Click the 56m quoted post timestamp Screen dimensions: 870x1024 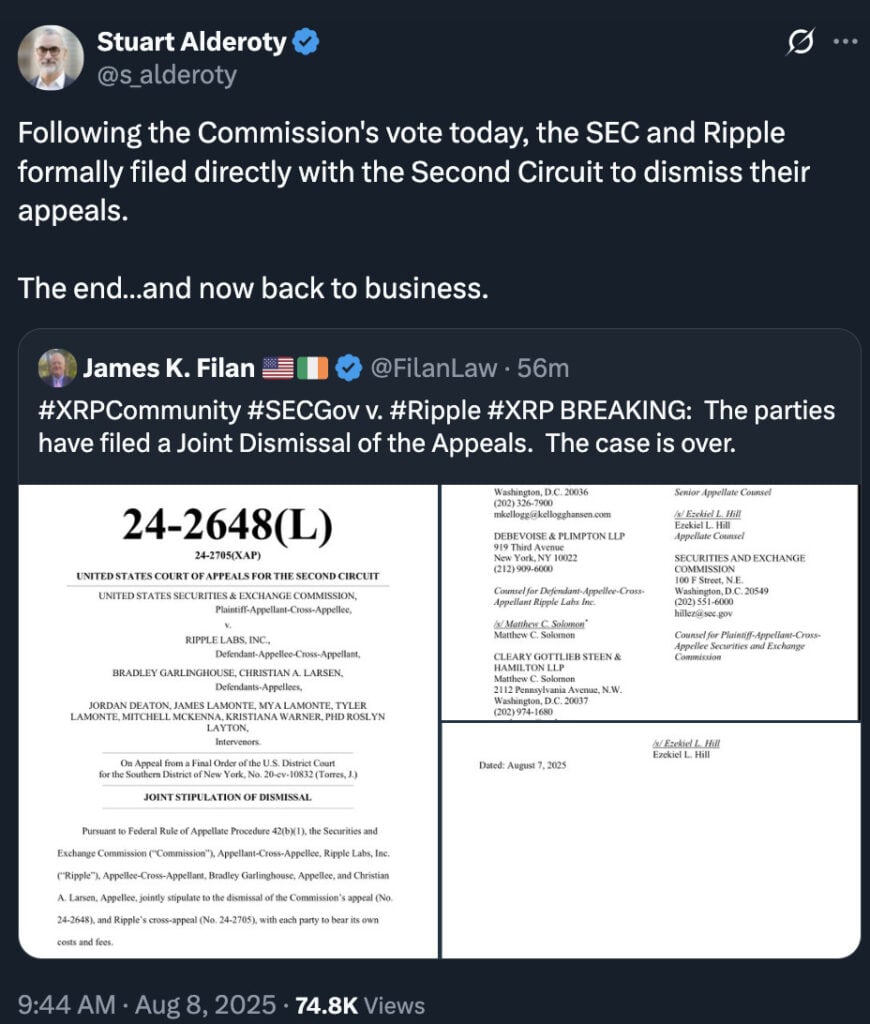pos(544,368)
